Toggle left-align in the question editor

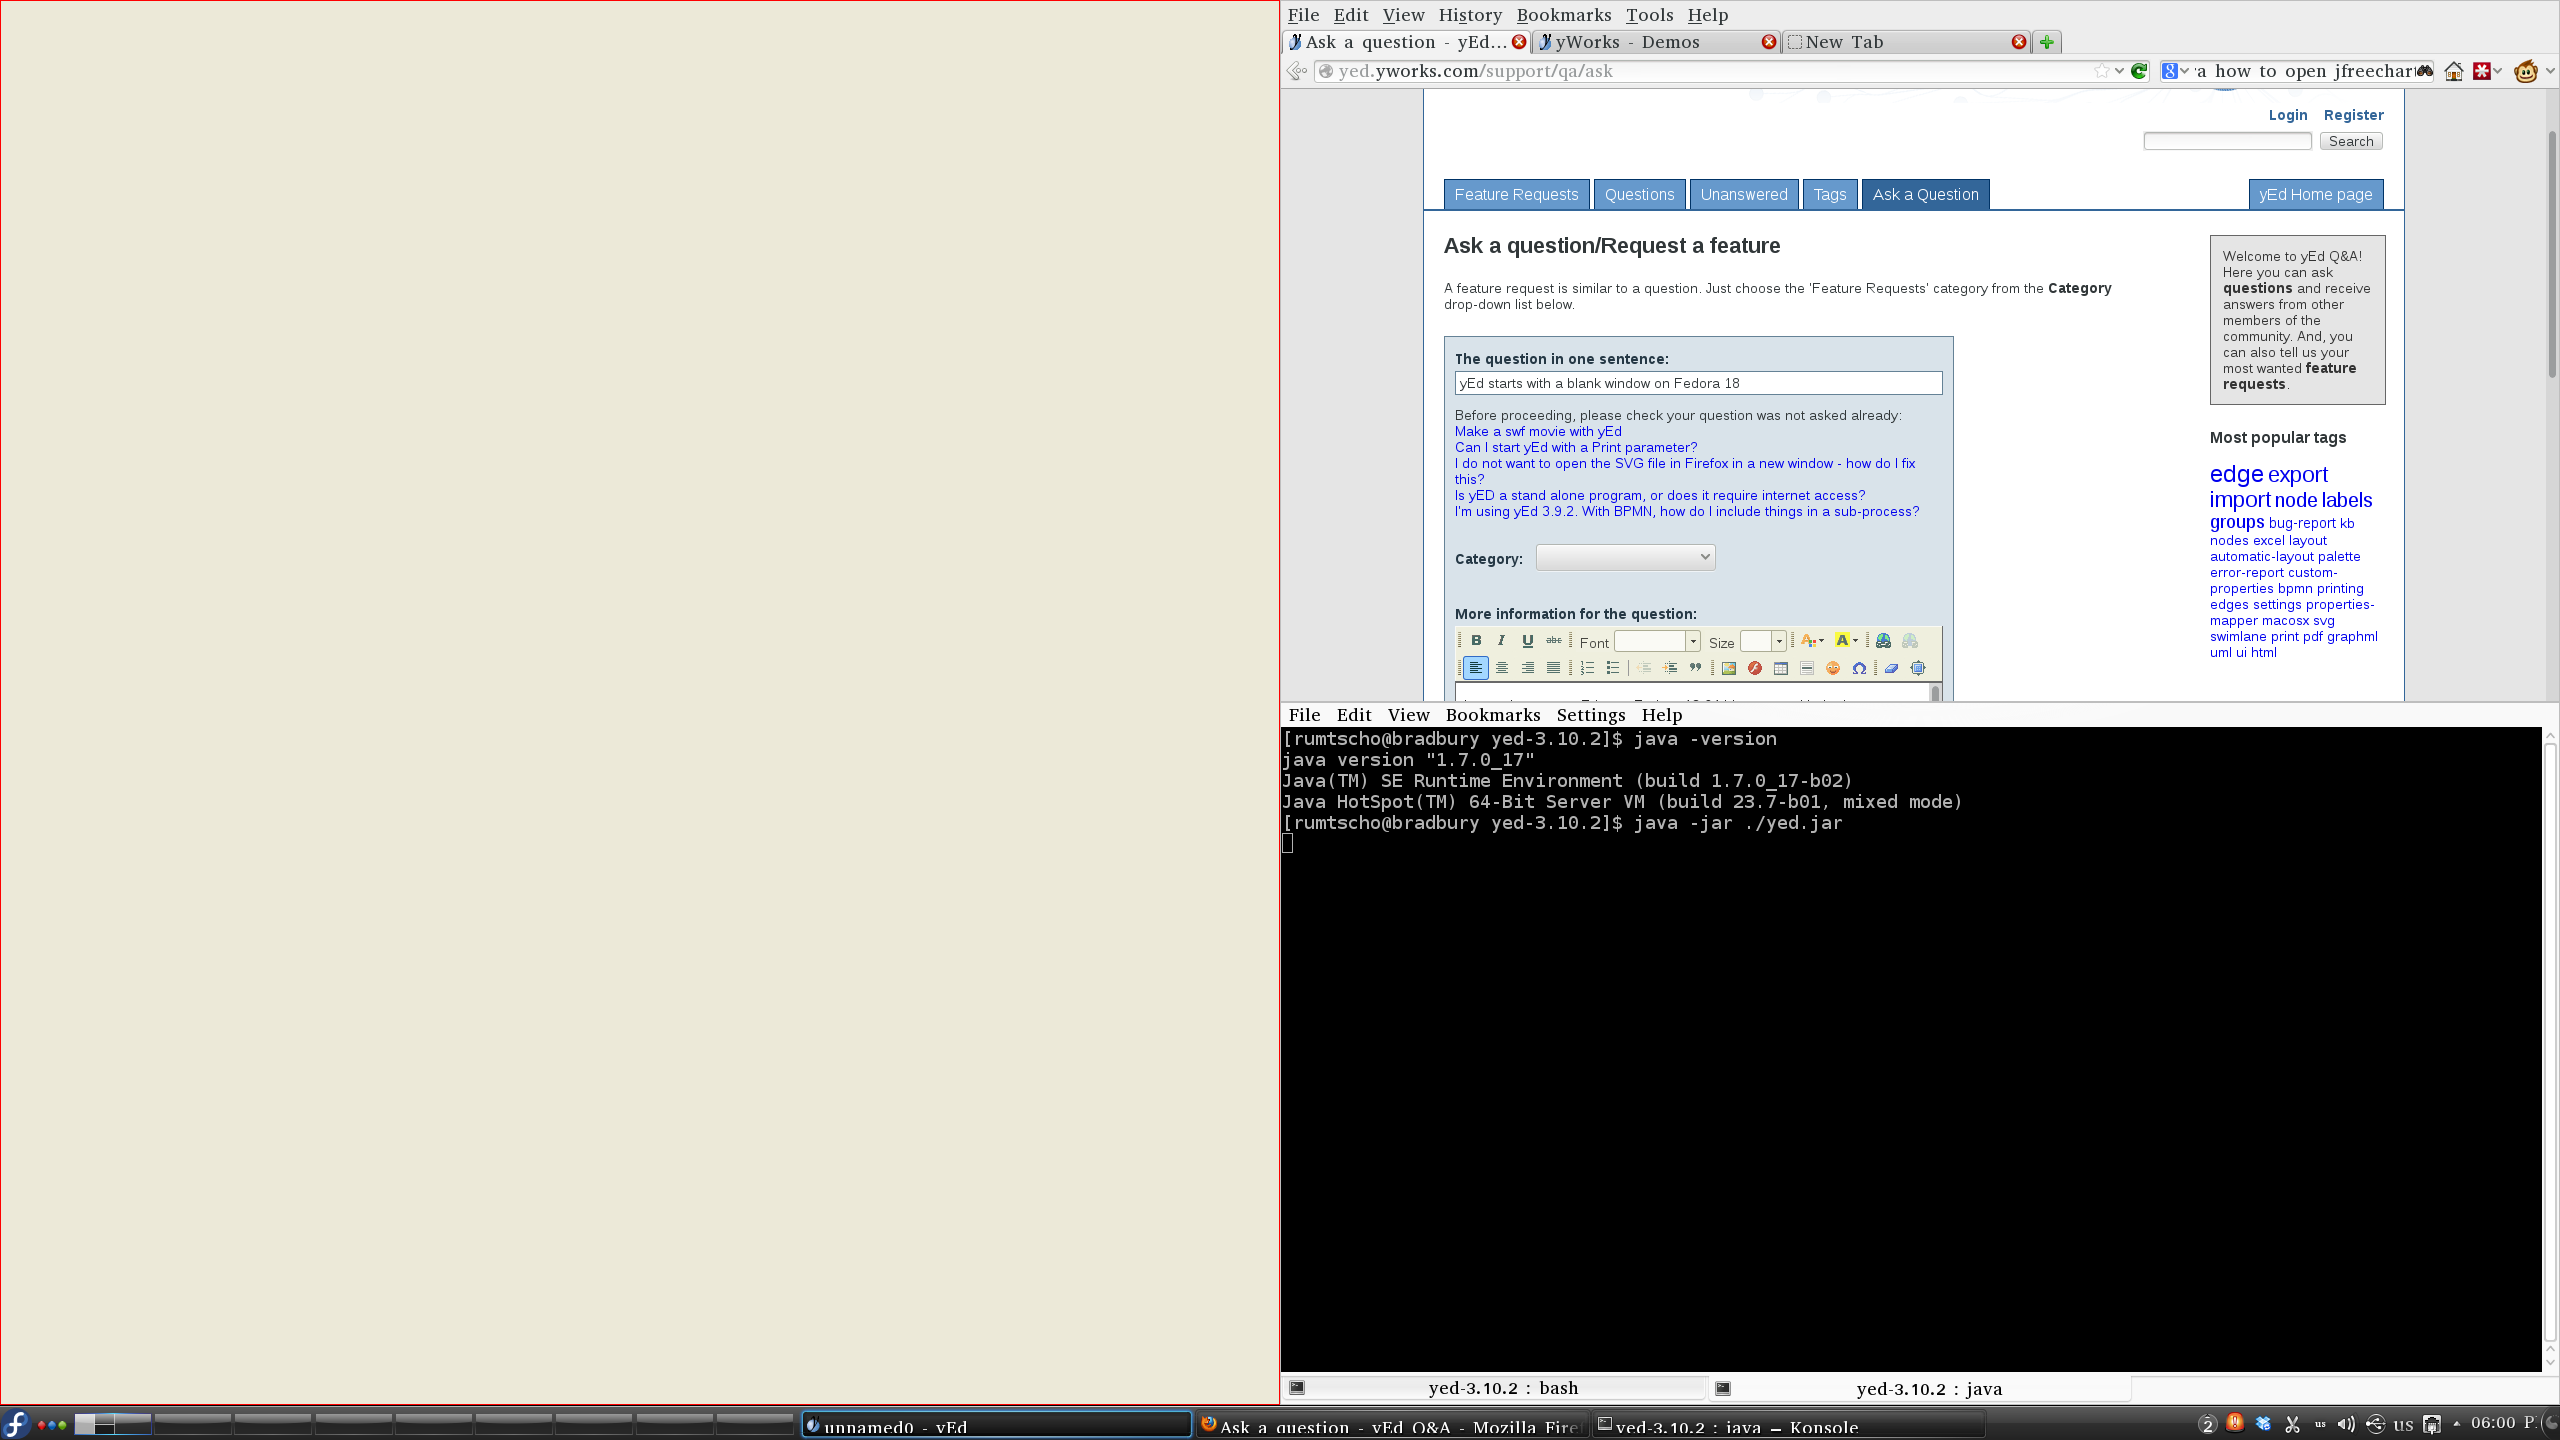coord(1476,668)
